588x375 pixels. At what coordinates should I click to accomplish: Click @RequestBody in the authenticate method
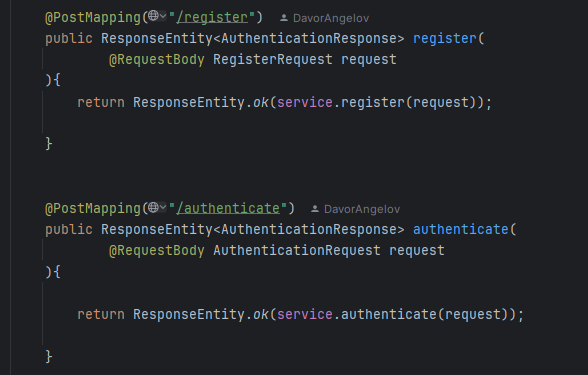tap(156, 250)
